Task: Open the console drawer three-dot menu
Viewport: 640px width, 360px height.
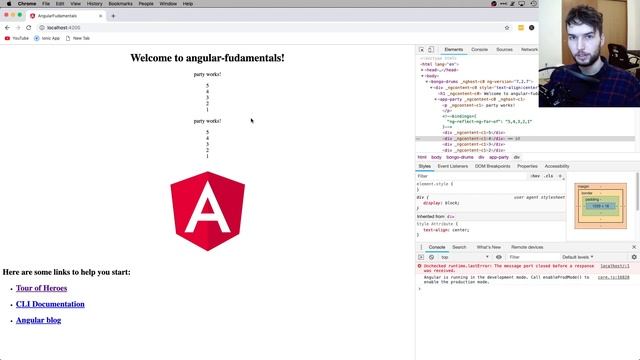Action: tap(421, 247)
